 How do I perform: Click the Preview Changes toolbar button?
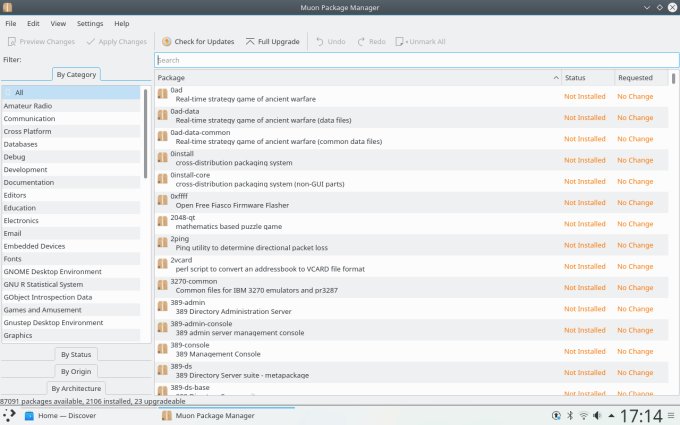coord(42,42)
